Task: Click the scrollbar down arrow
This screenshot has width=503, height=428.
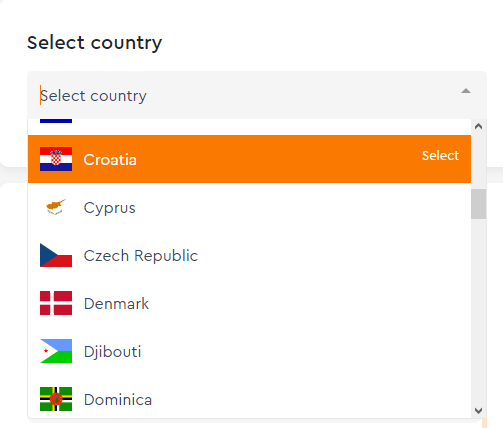Action: point(478,411)
